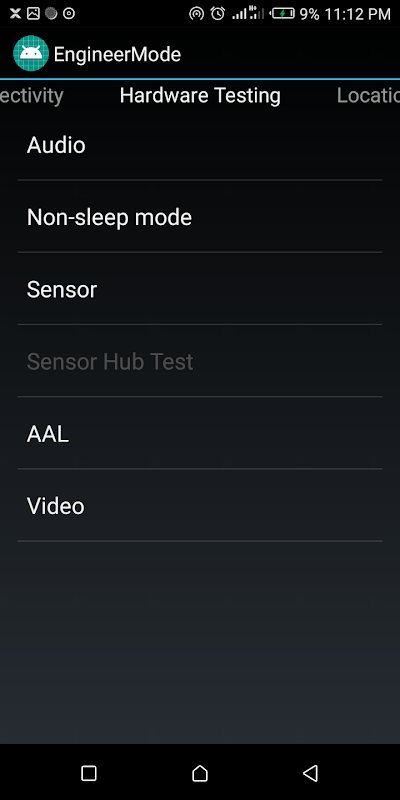Tap the charging battery icon
The image size is (400, 800).
pyautogui.click(x=283, y=14)
